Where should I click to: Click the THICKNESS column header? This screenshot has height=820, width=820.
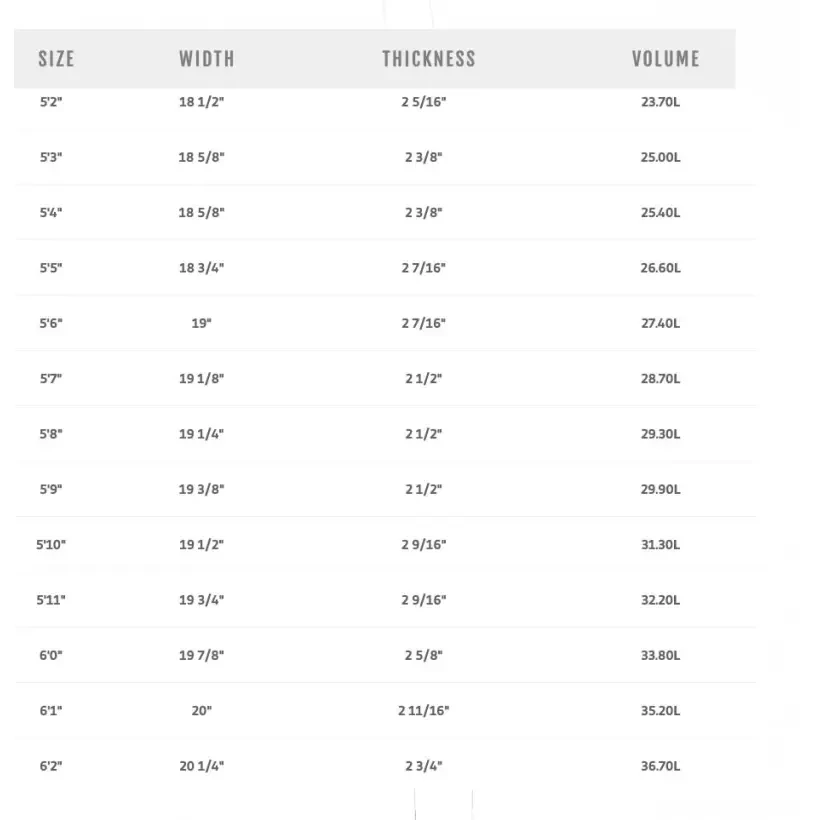click(428, 59)
